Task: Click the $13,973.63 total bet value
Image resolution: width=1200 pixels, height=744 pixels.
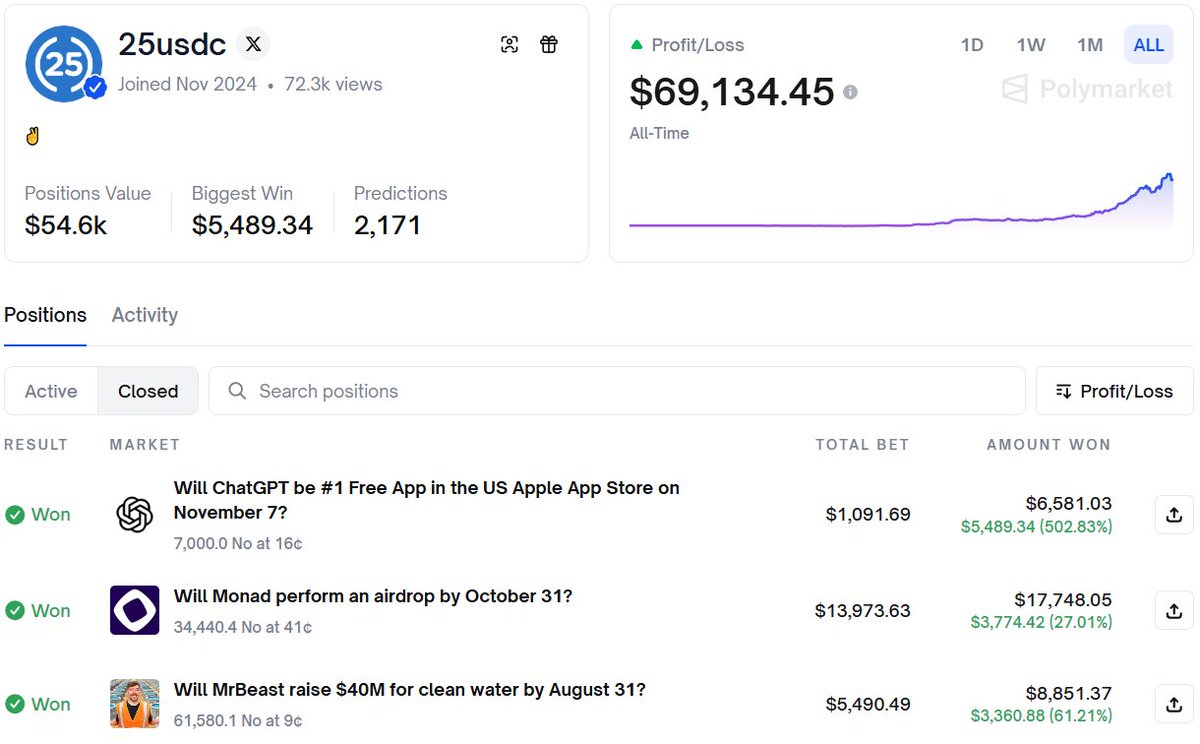Action: point(863,610)
